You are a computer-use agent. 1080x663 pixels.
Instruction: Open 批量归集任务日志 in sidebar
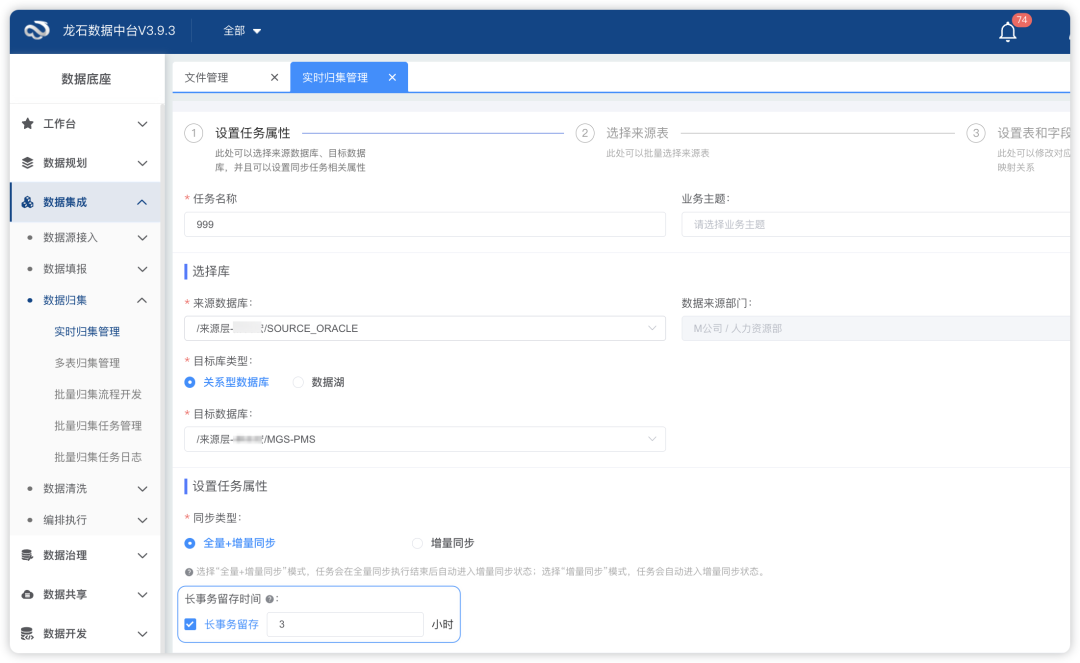coord(98,458)
